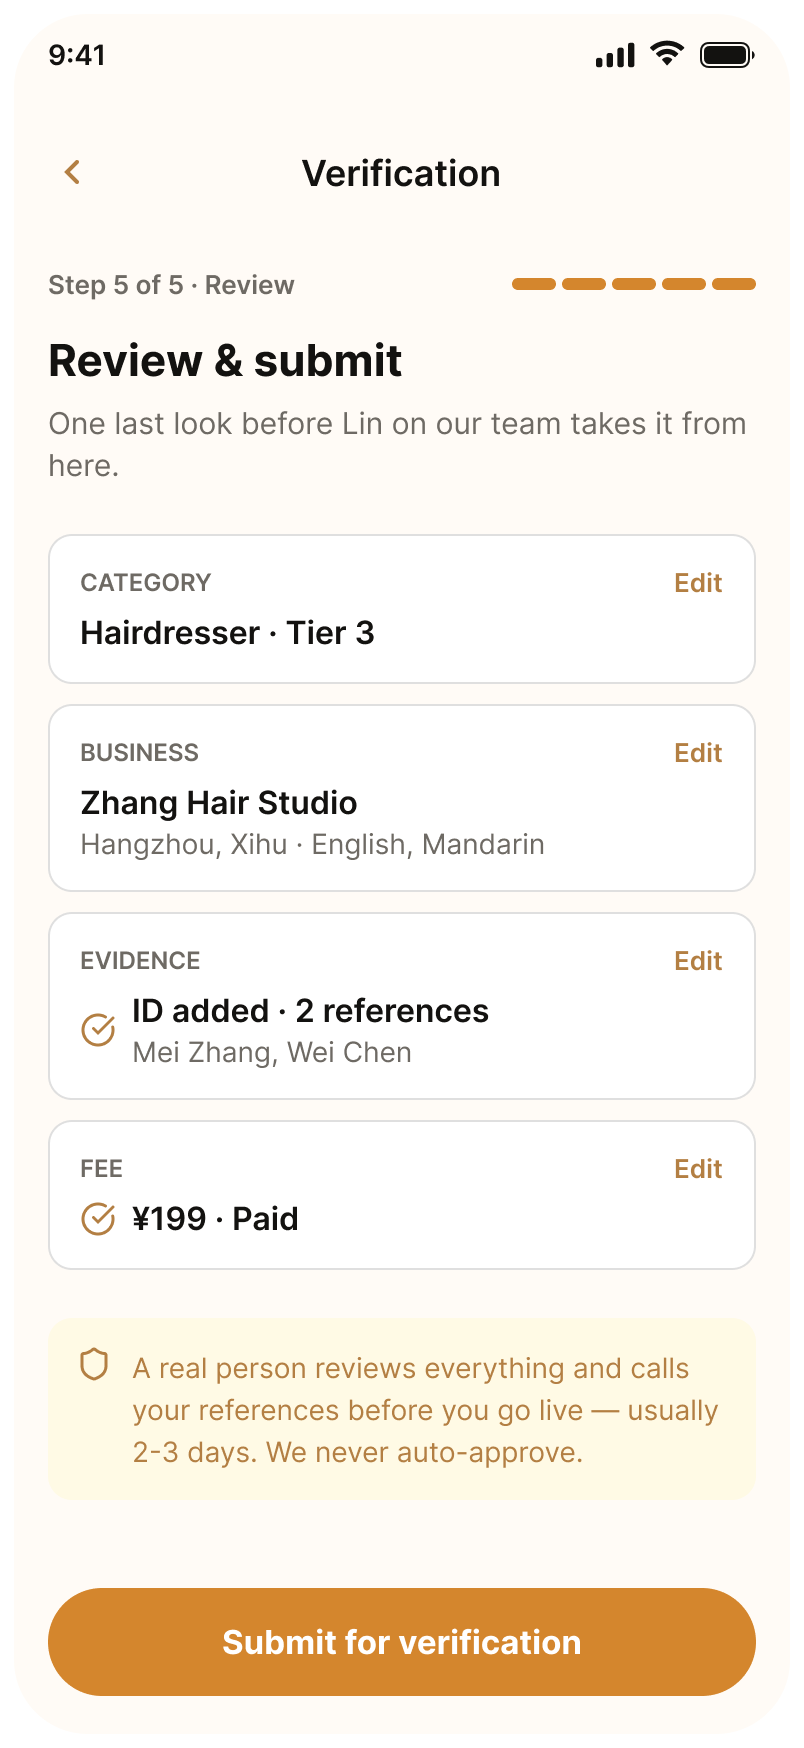
Task: Tap the Wi-Fi status icon
Action: coord(666,54)
